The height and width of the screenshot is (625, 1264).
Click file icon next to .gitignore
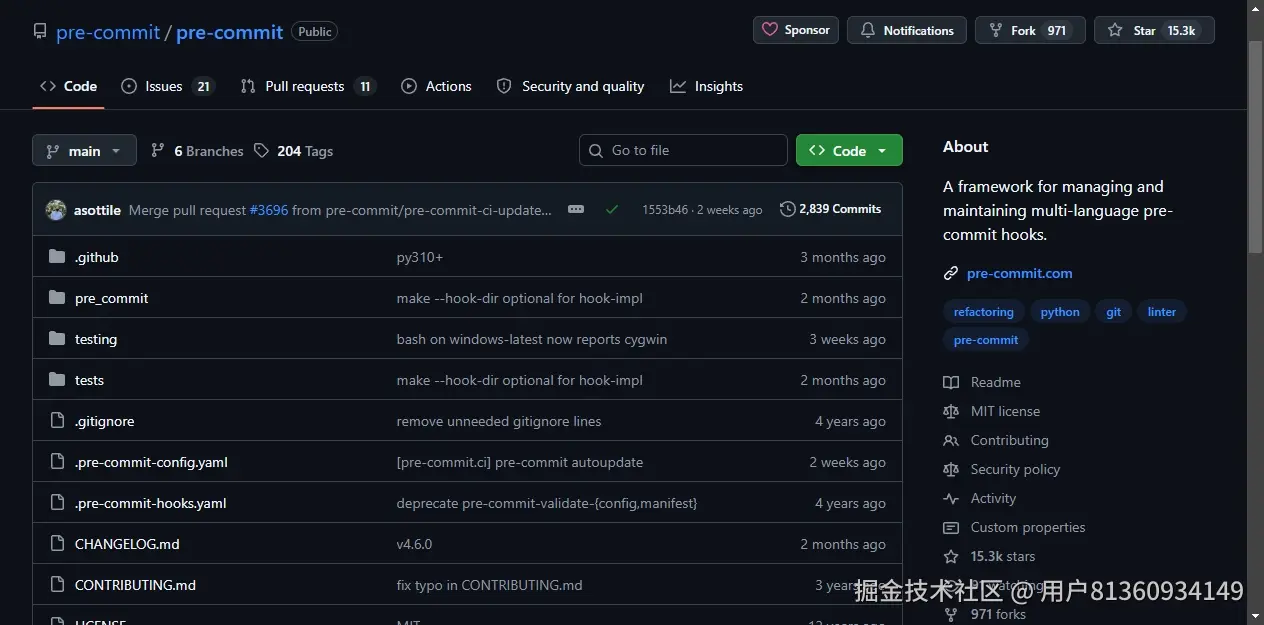pos(57,421)
